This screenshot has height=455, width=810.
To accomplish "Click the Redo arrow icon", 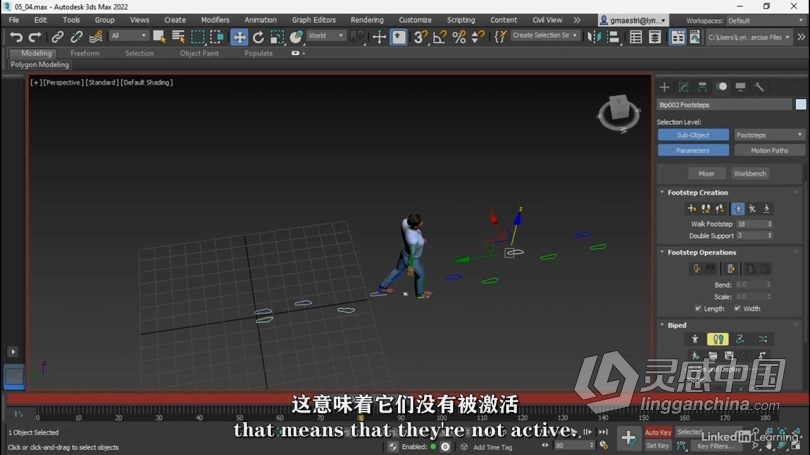I will point(35,37).
